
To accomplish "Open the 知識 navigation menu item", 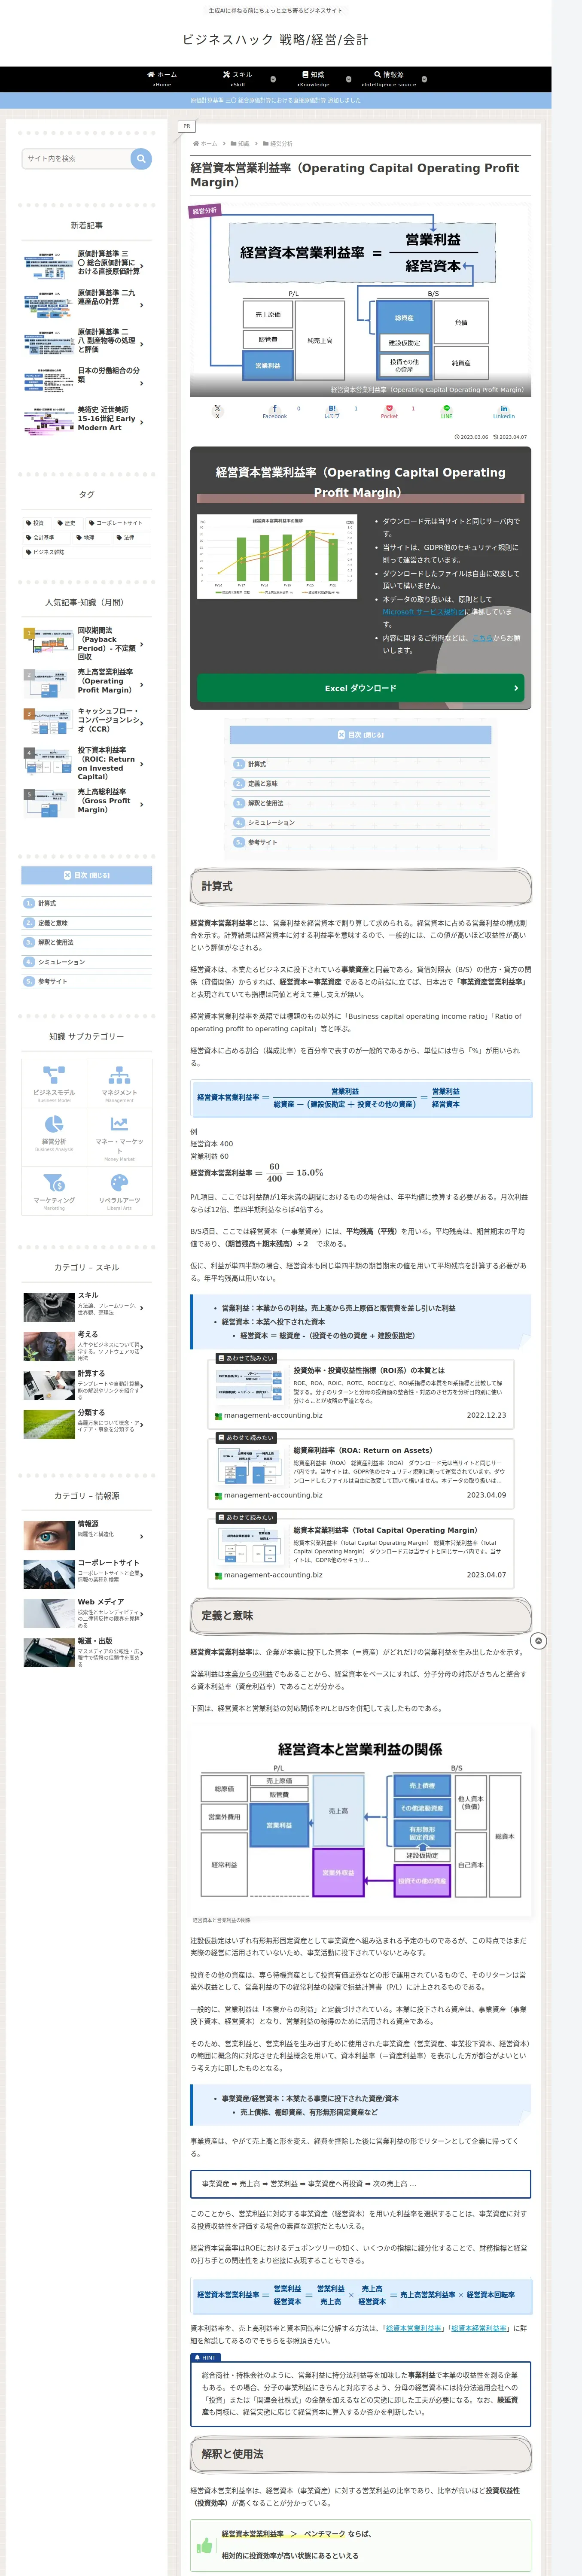I will [313, 79].
